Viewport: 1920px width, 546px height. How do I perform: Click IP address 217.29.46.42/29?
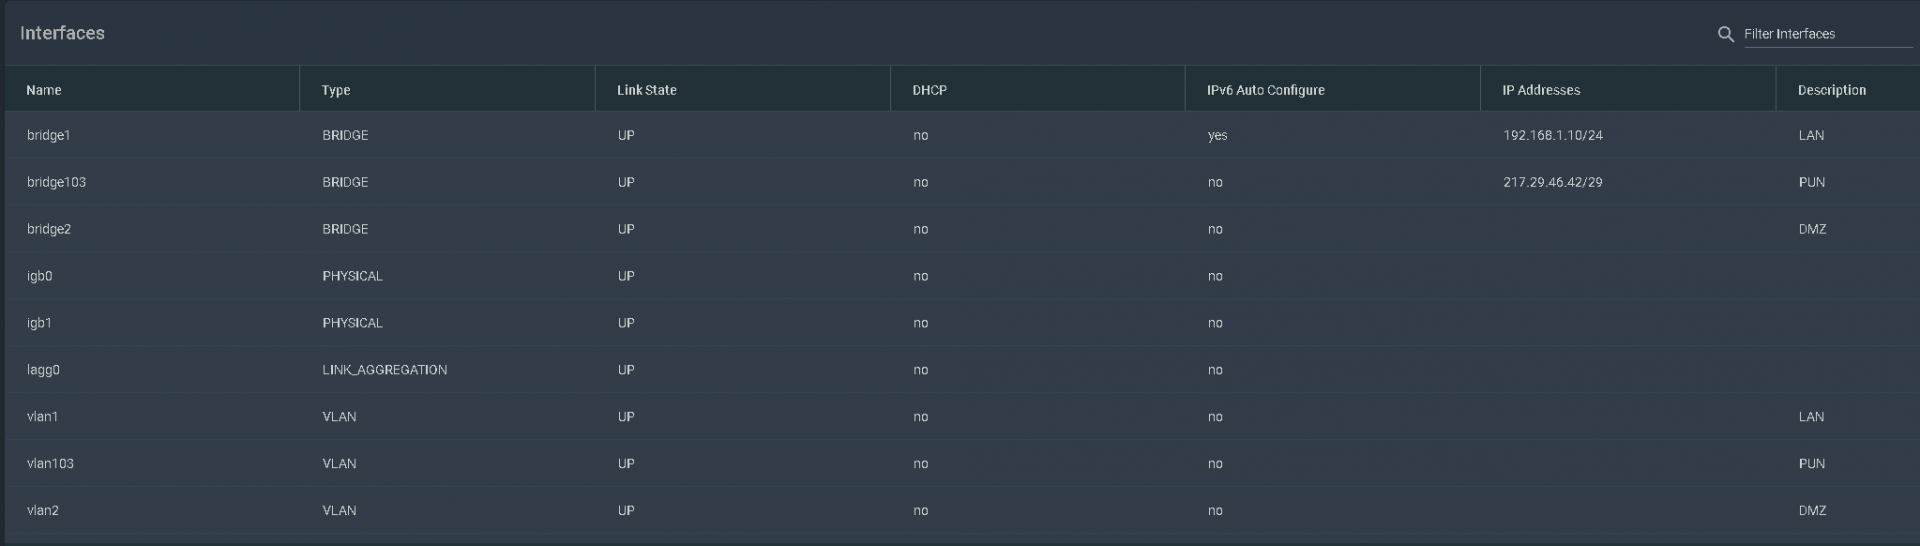1553,182
